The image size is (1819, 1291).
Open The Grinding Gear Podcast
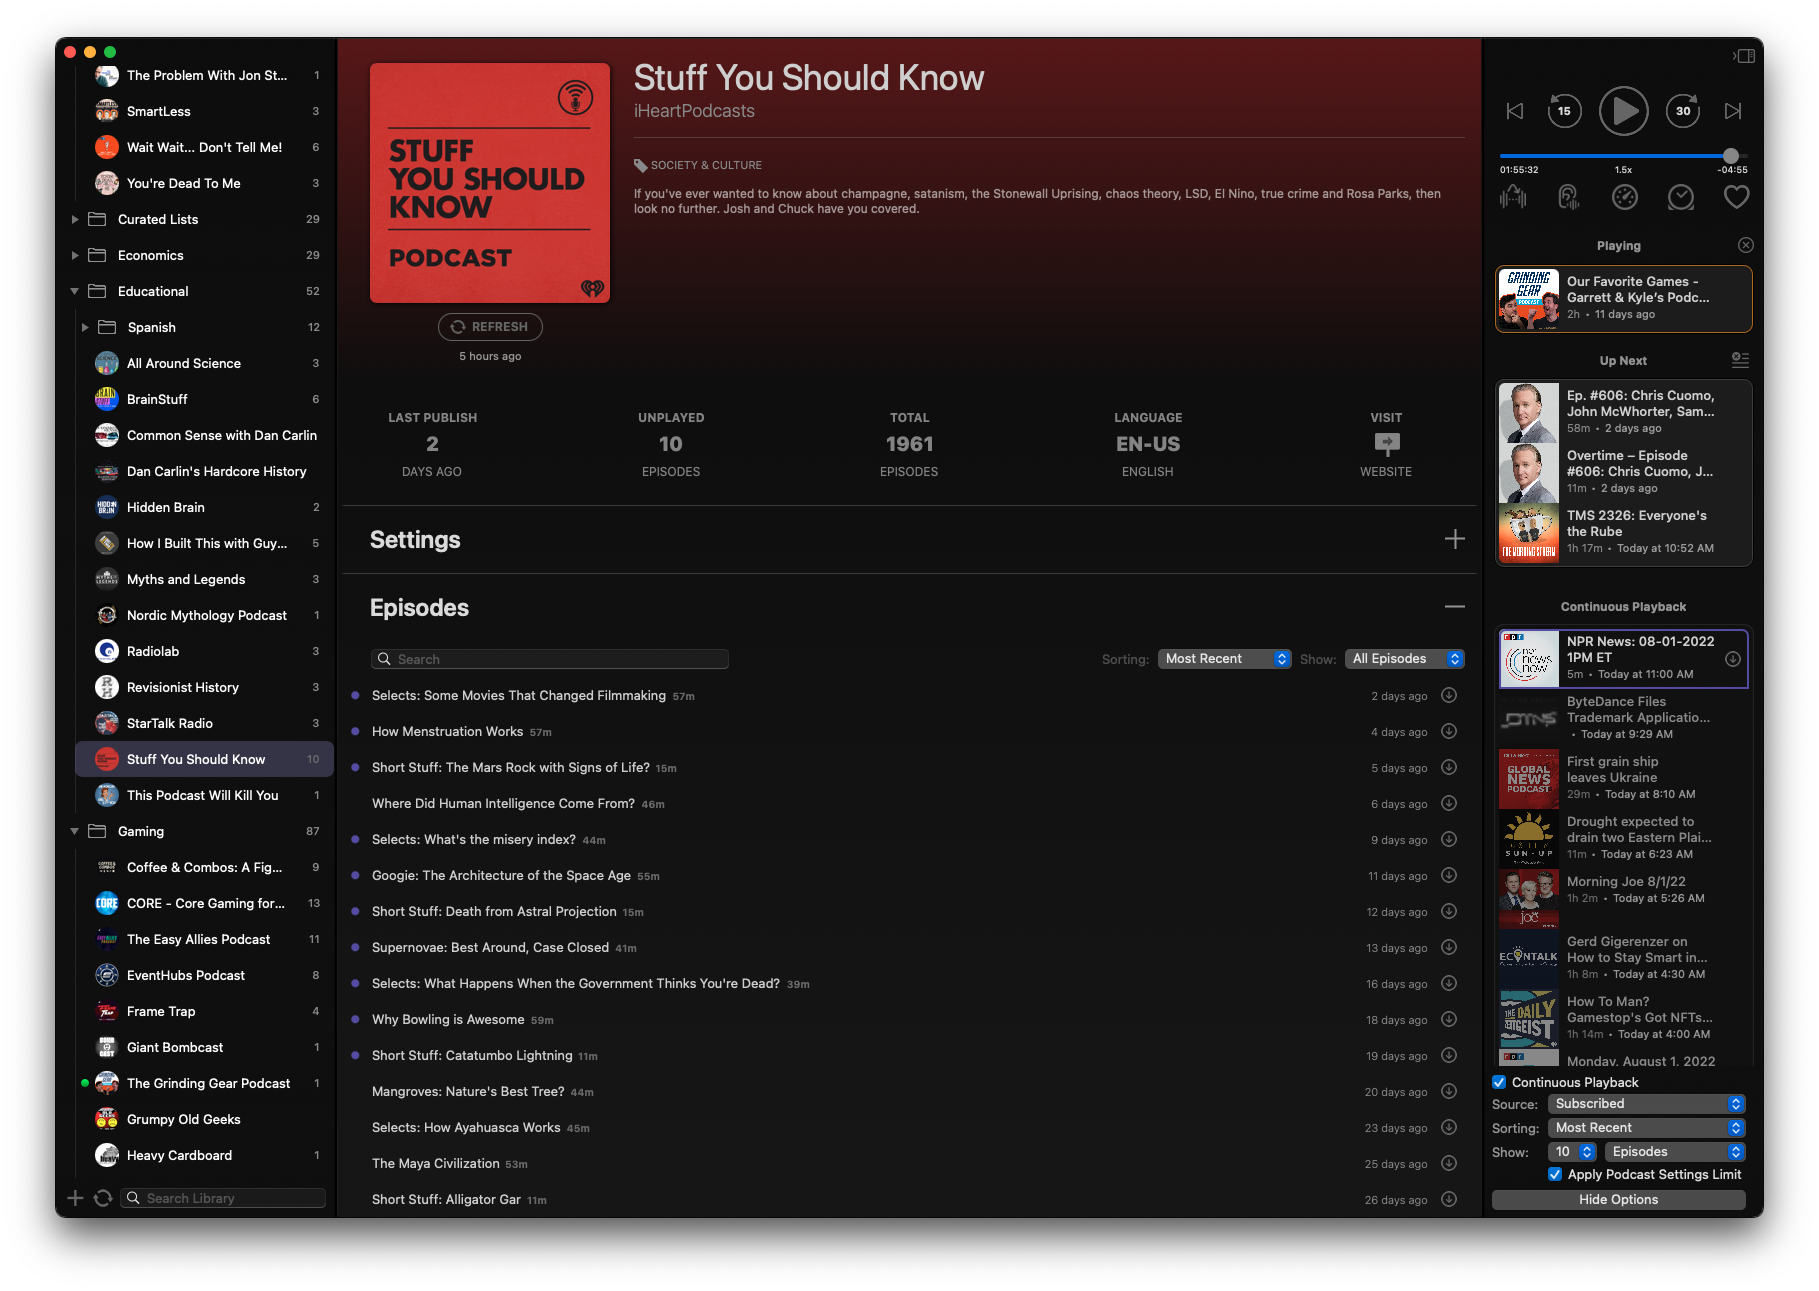(206, 1083)
